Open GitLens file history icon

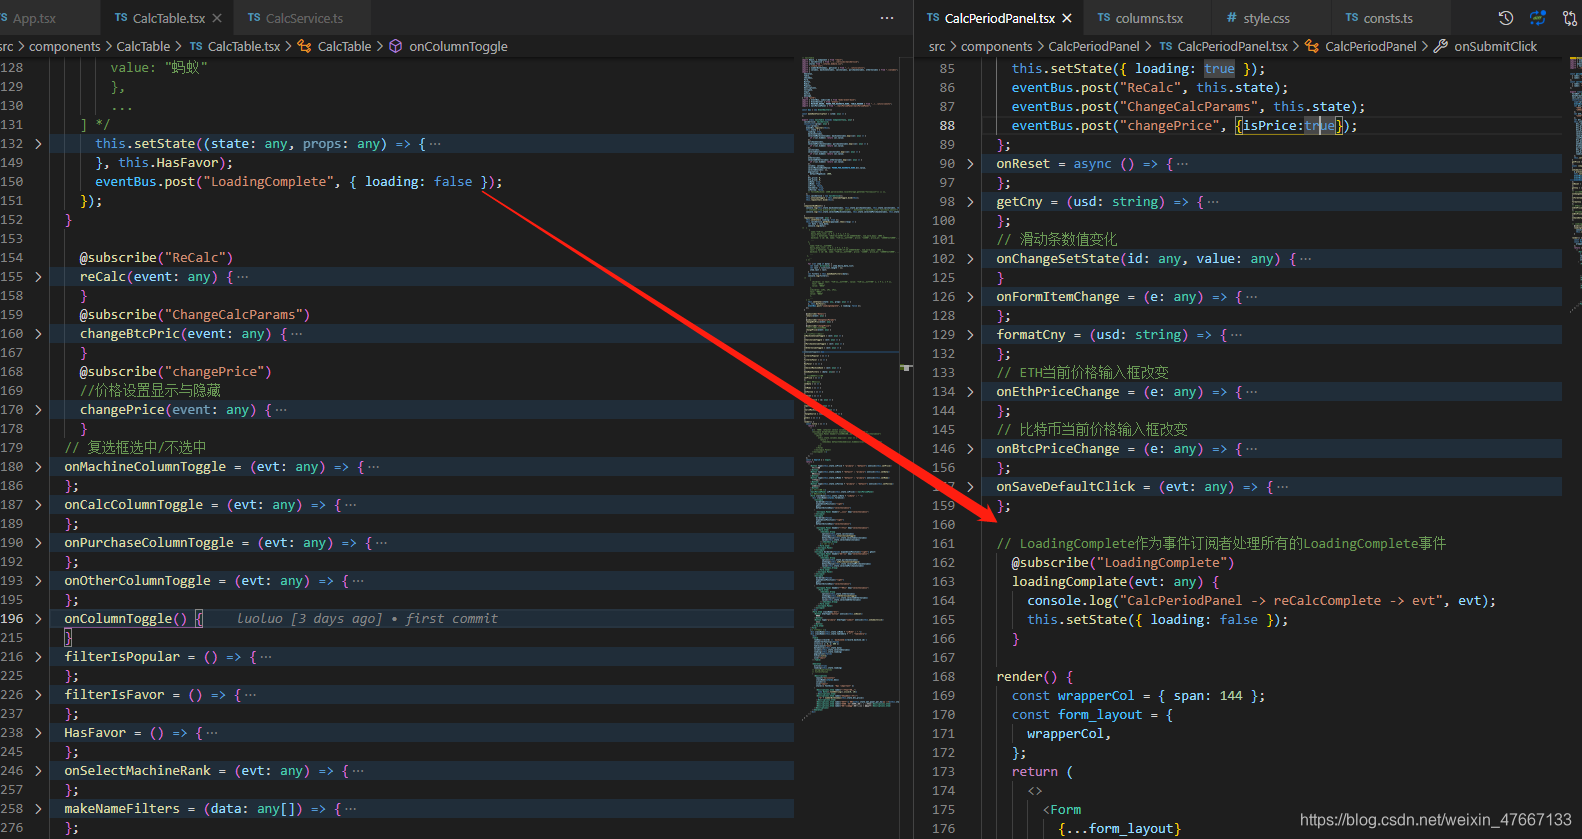tap(1506, 18)
